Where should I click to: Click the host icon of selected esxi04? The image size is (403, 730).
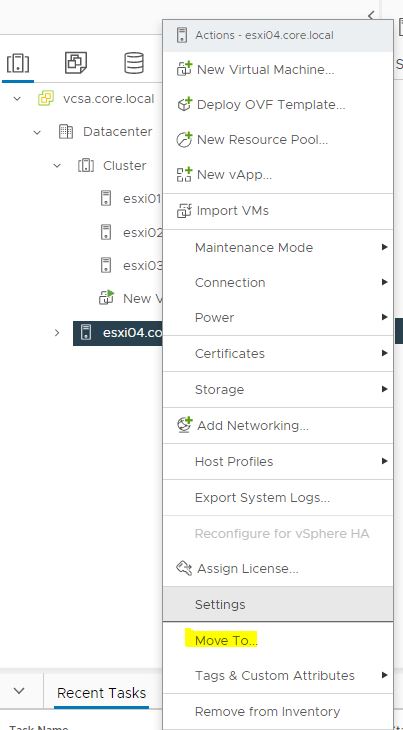[86, 332]
